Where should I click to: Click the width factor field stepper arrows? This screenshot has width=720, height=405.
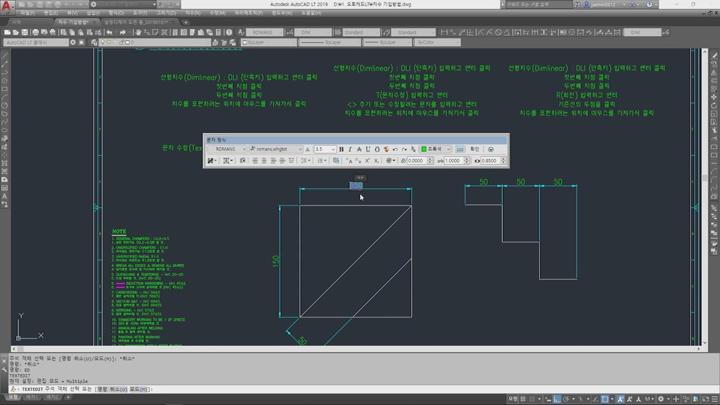(x=503, y=161)
